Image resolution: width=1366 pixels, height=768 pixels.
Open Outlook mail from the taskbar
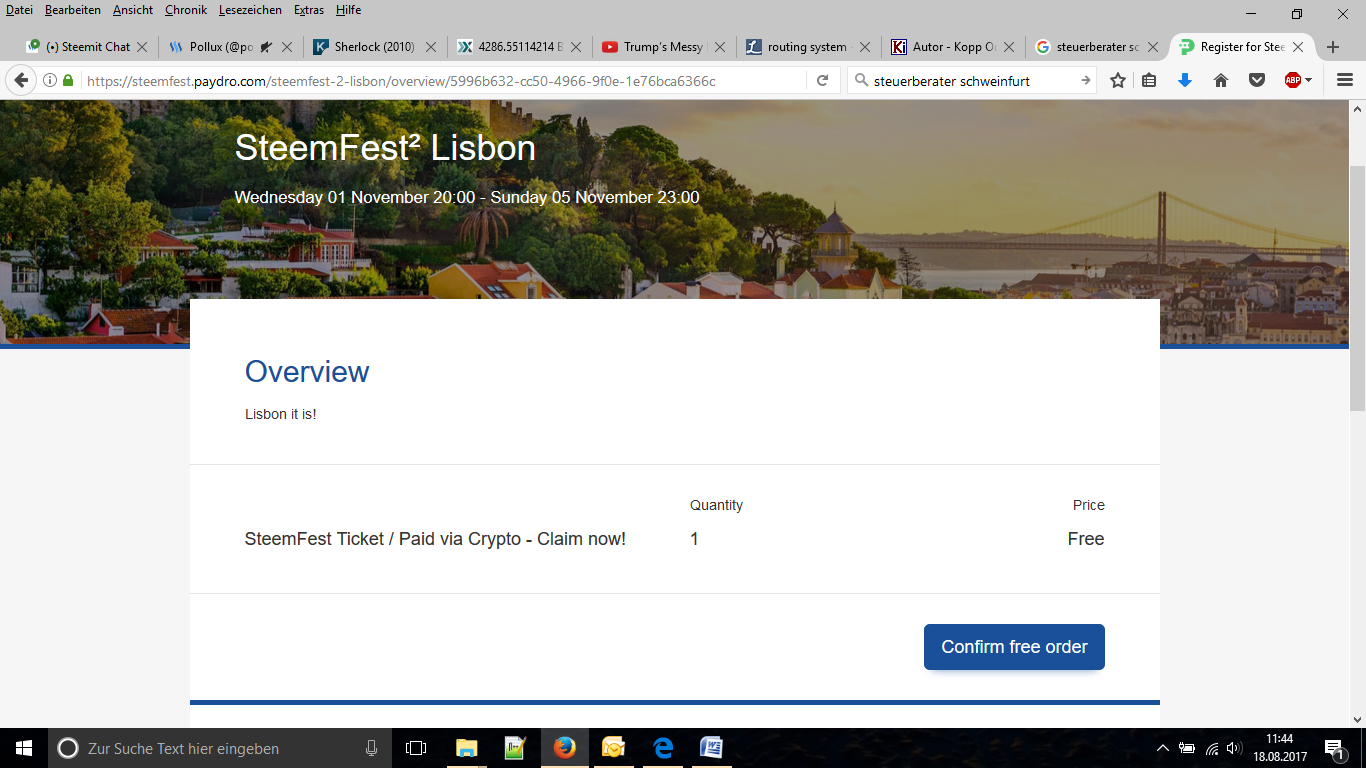pos(614,748)
